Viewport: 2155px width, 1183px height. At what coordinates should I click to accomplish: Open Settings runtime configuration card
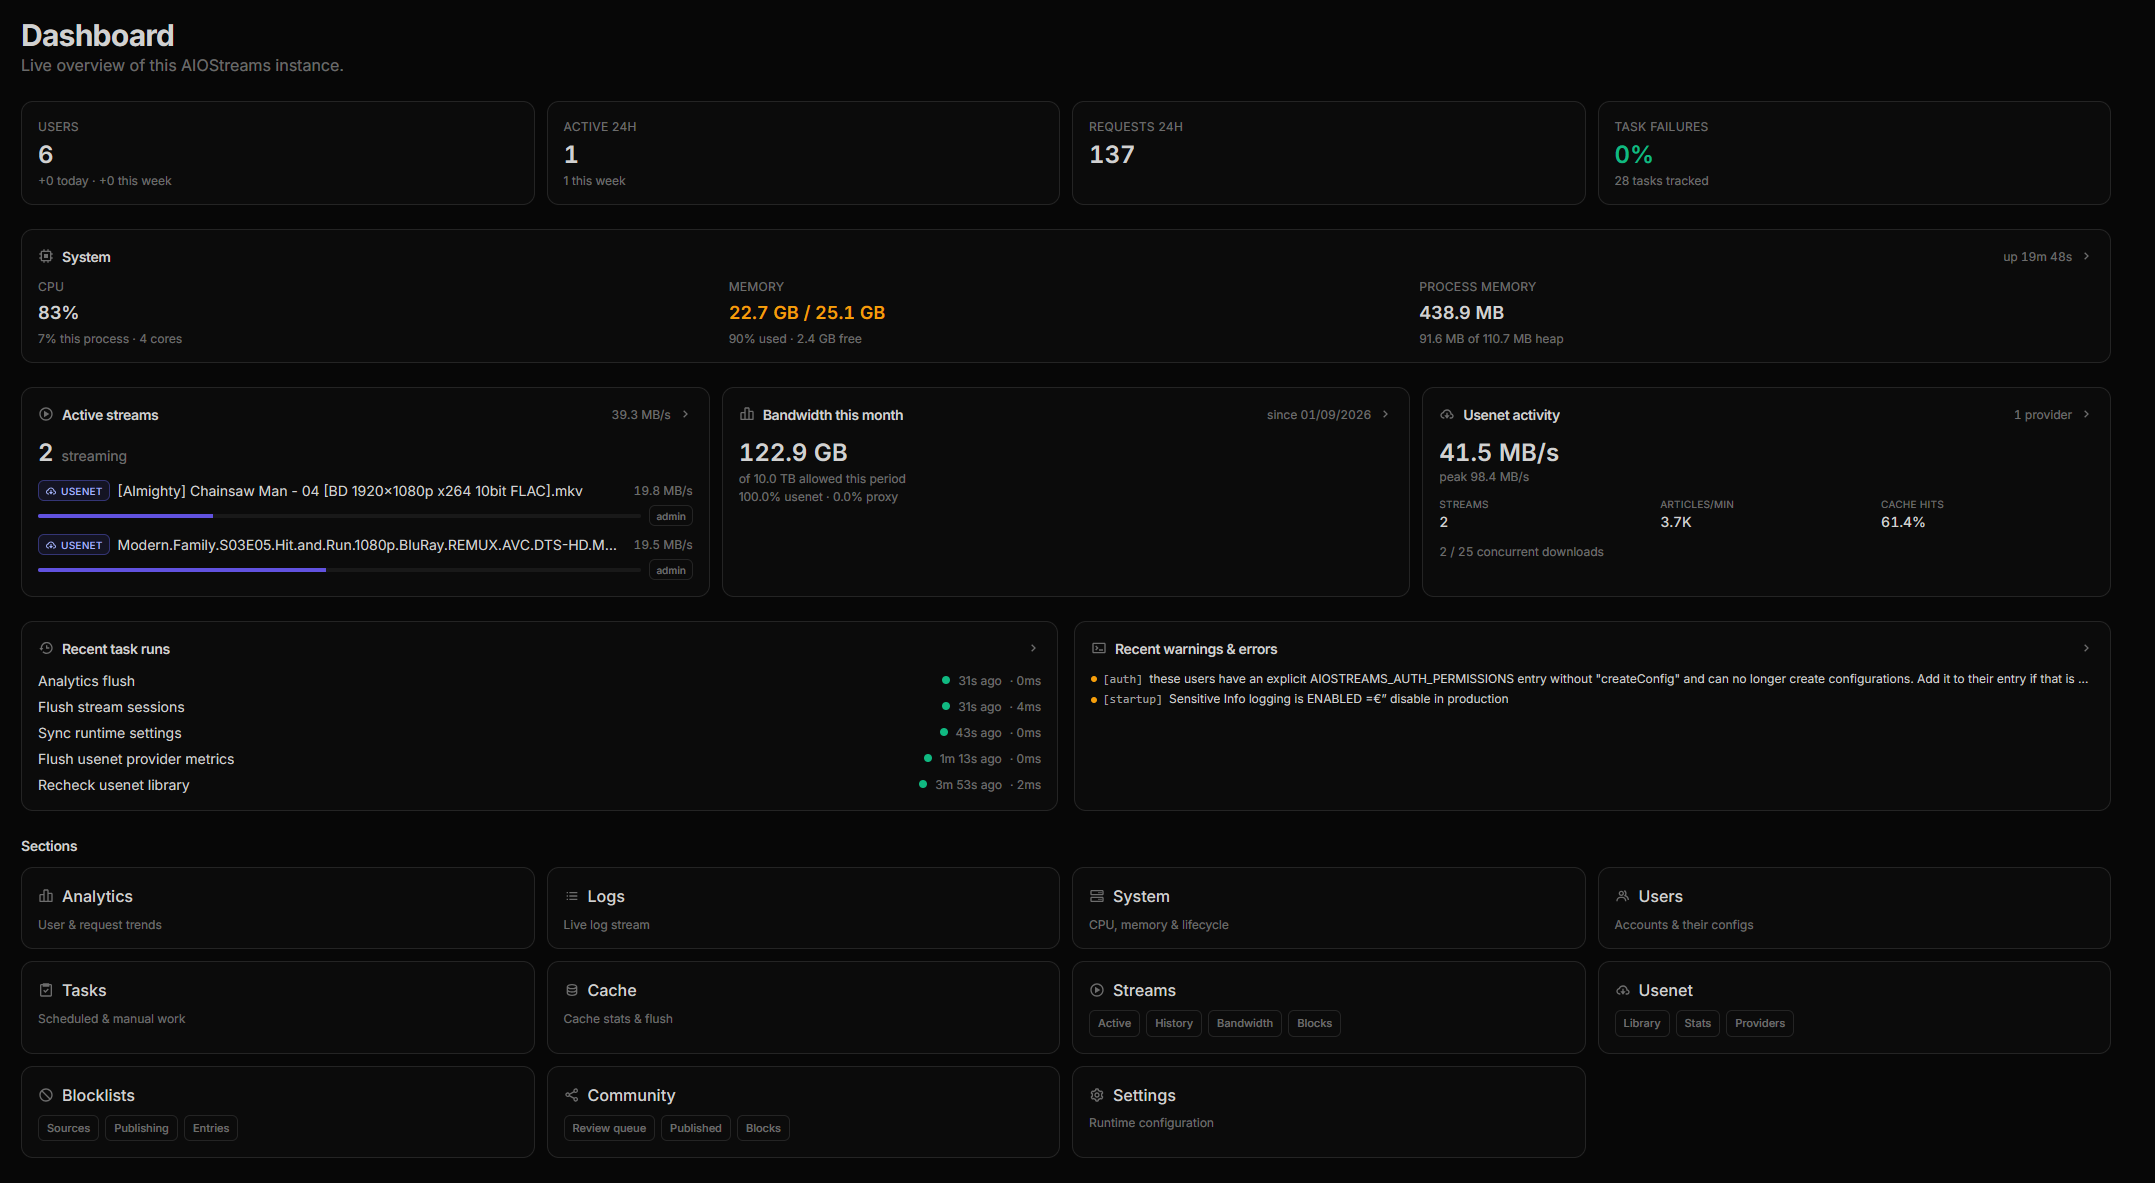coord(1329,1112)
